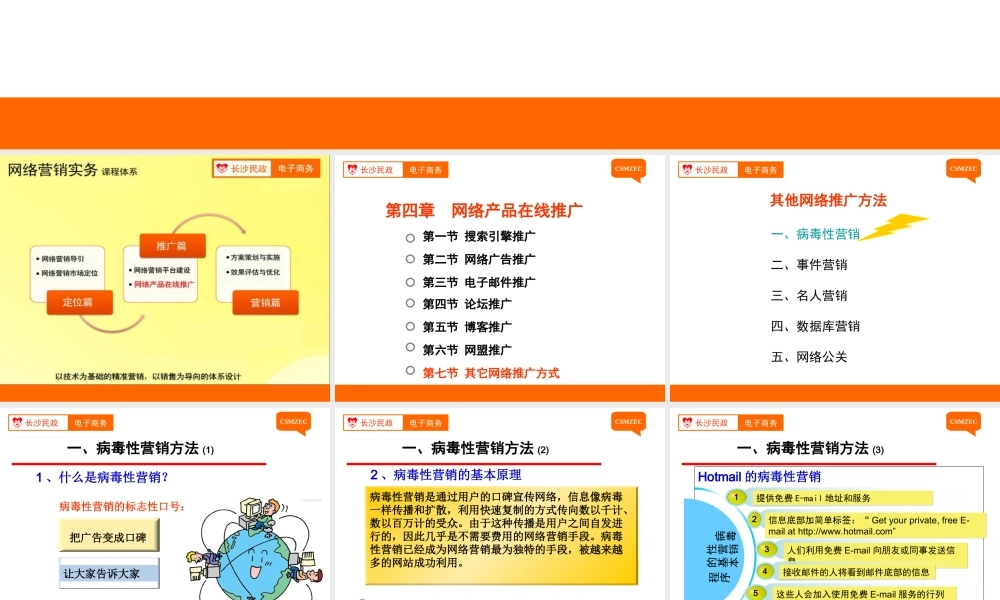
Task: Open the 二、事件营销 list item
Action: coord(809,265)
